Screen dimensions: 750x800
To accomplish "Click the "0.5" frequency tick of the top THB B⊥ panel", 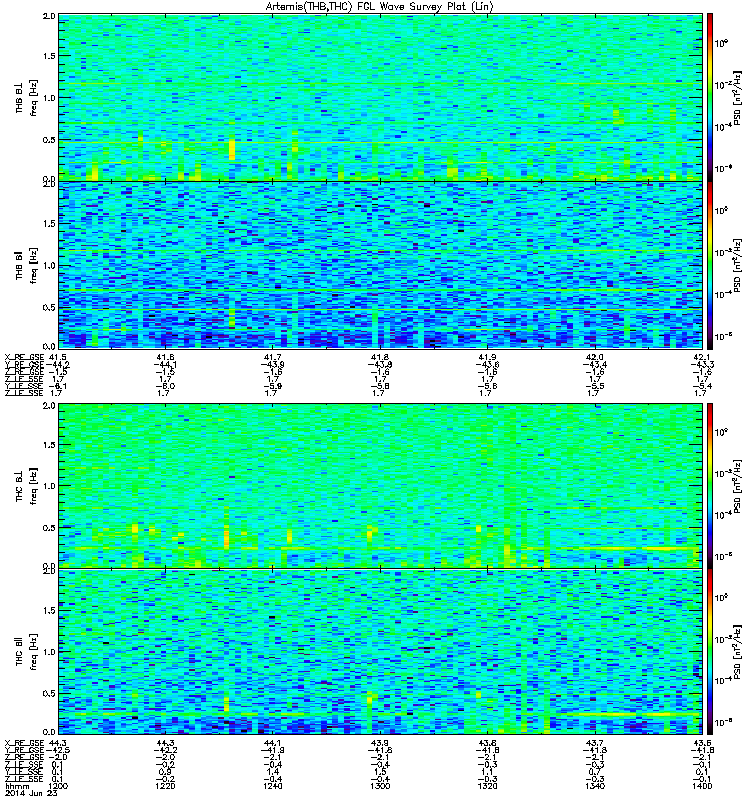I will (49, 140).
